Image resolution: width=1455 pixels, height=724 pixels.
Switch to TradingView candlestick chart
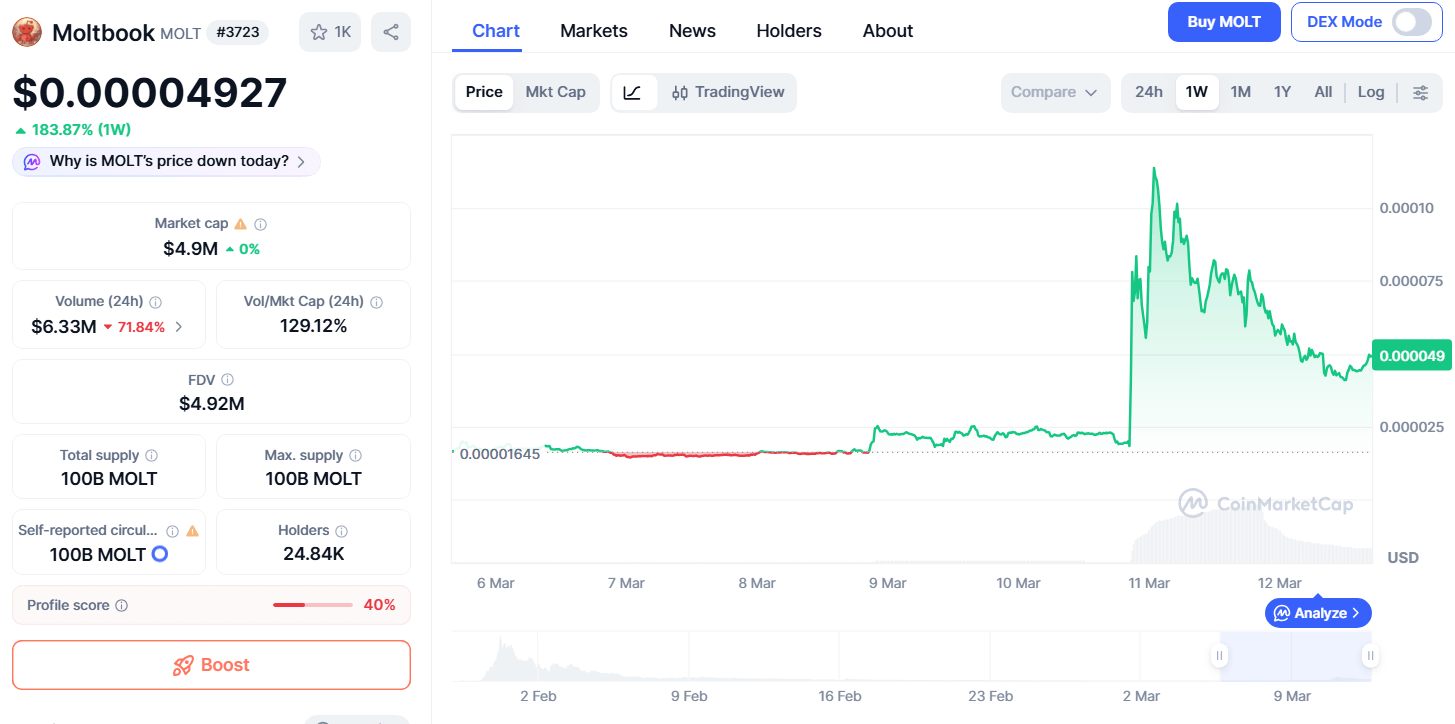click(728, 92)
